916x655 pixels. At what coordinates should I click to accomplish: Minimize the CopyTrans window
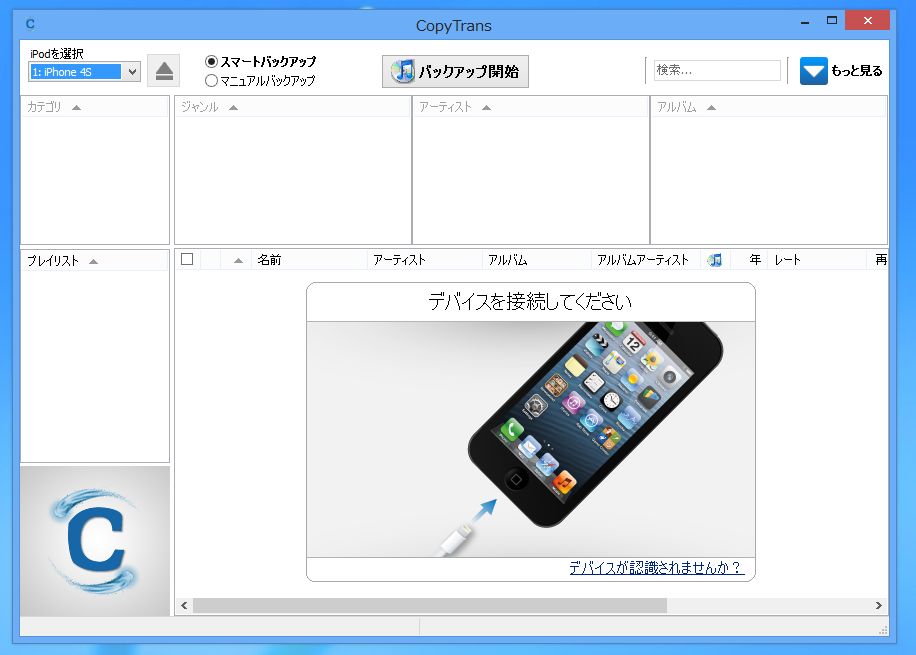pos(805,22)
